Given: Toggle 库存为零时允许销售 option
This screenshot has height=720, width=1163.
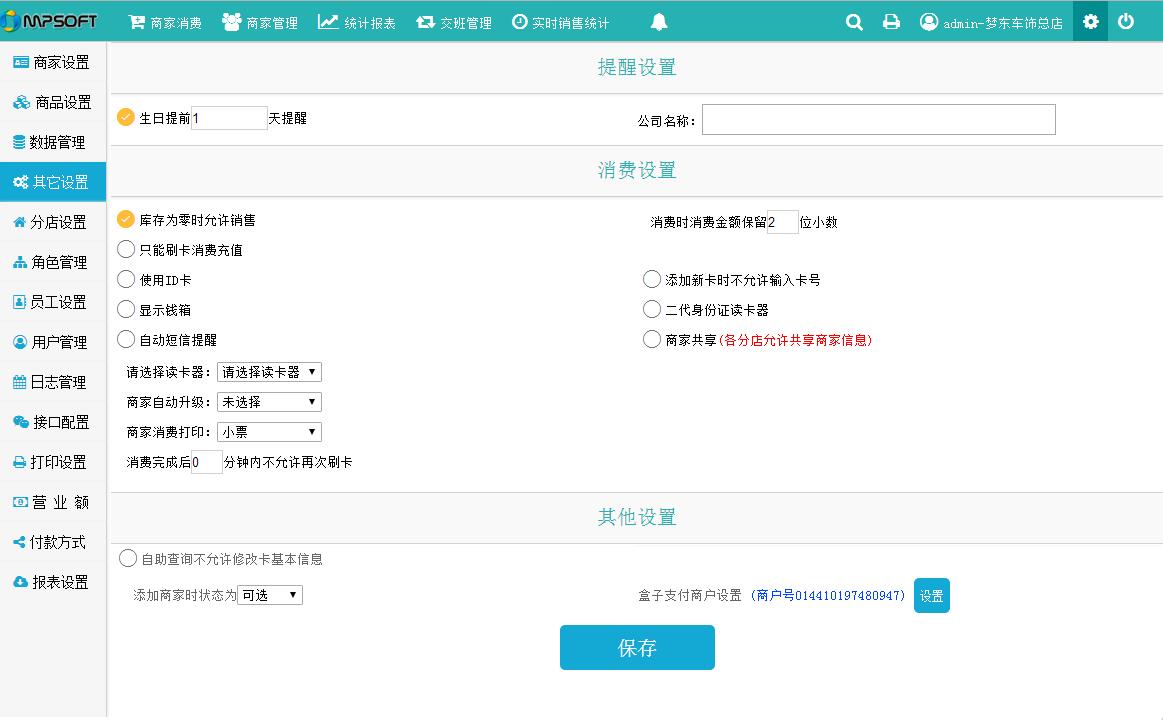Looking at the screenshot, I should [126, 219].
